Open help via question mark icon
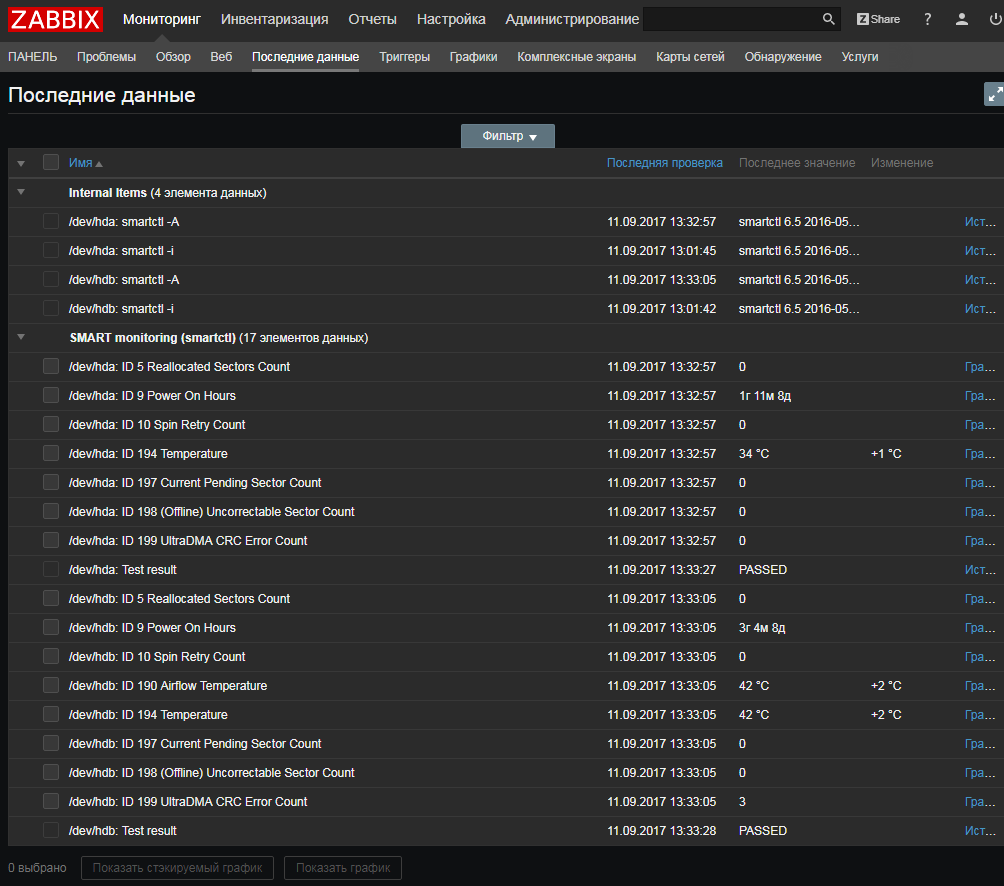The height and width of the screenshot is (886, 1004). [x=927, y=19]
